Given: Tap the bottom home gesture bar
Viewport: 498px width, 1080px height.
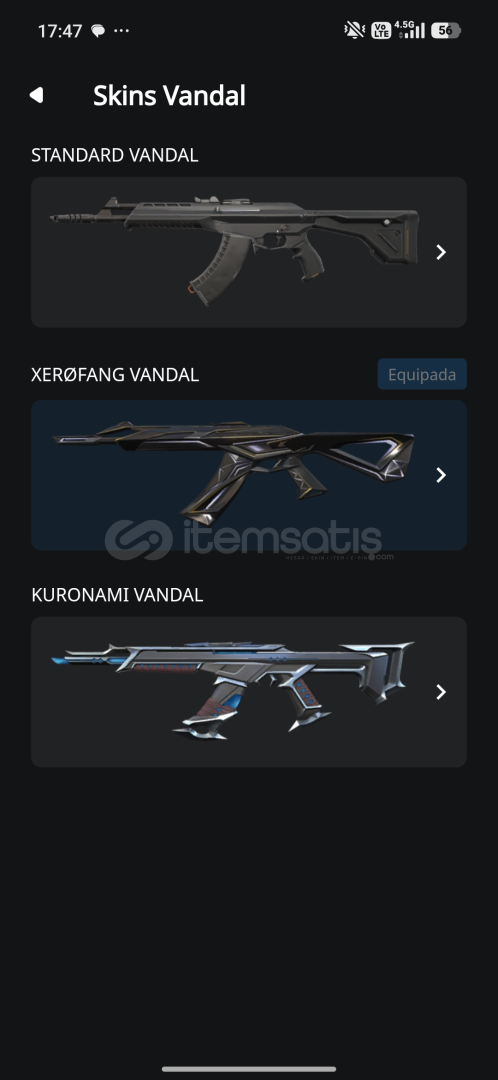Looking at the screenshot, I should 249,1069.
